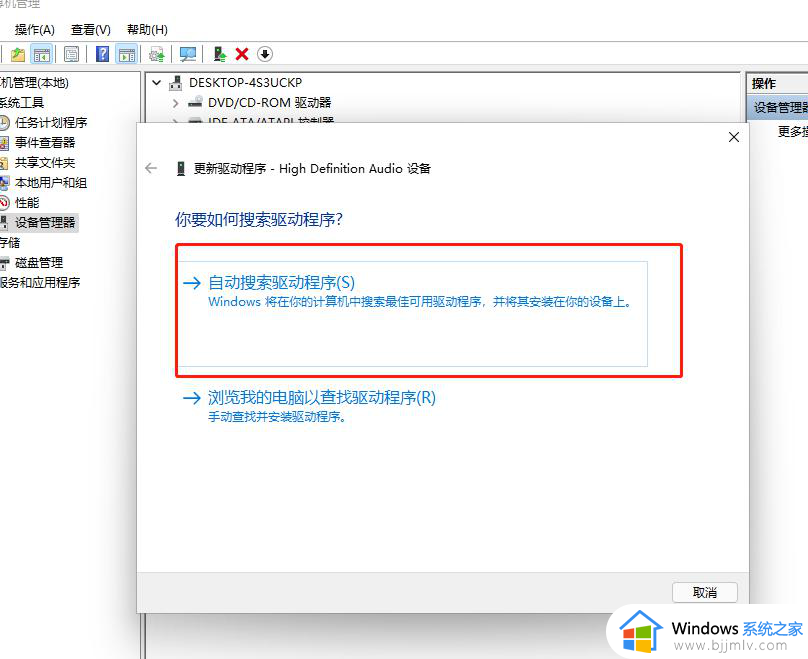Open the 查看(V) menu

click(x=91, y=30)
